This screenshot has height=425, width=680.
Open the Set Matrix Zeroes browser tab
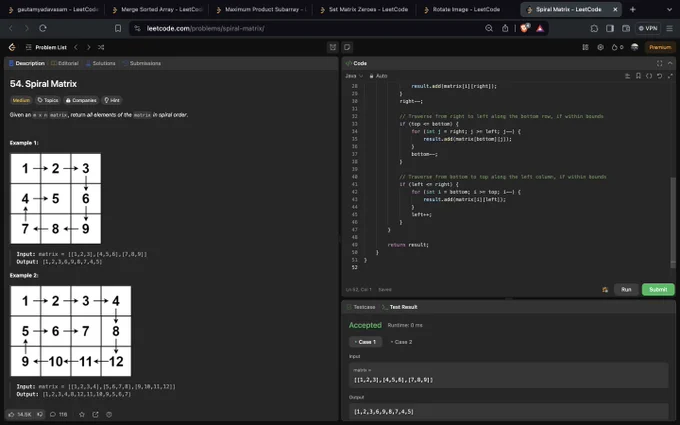pos(364,9)
